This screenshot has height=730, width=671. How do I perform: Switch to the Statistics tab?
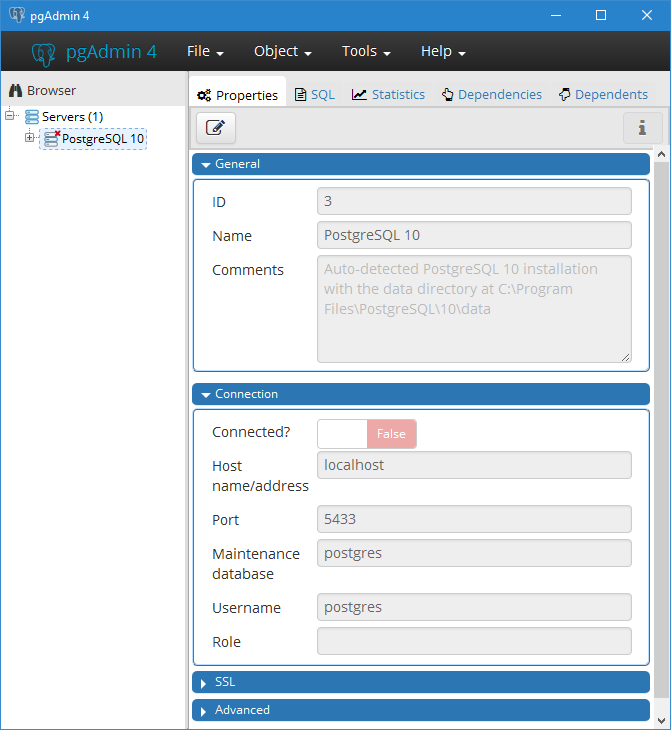point(388,95)
